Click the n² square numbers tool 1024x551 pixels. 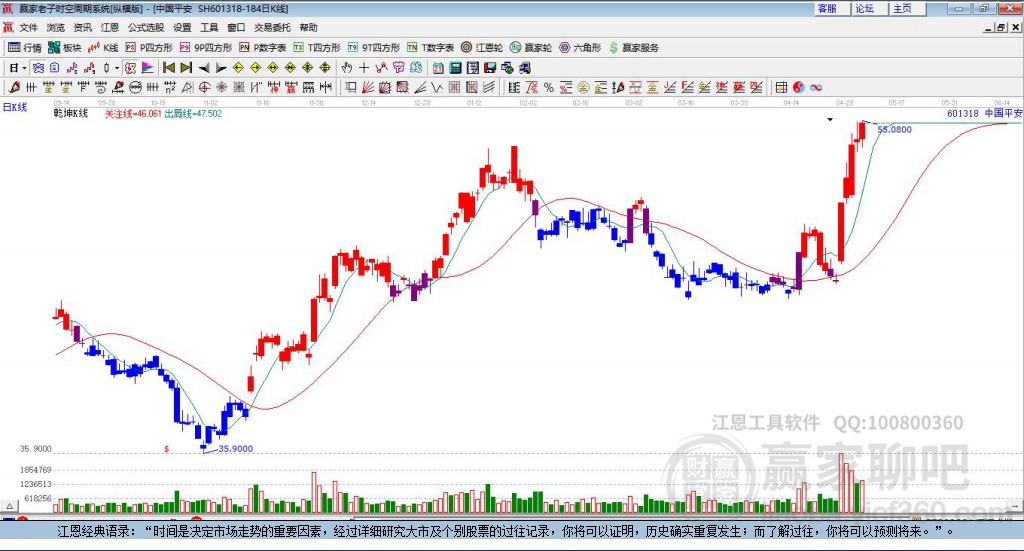[x=170, y=87]
